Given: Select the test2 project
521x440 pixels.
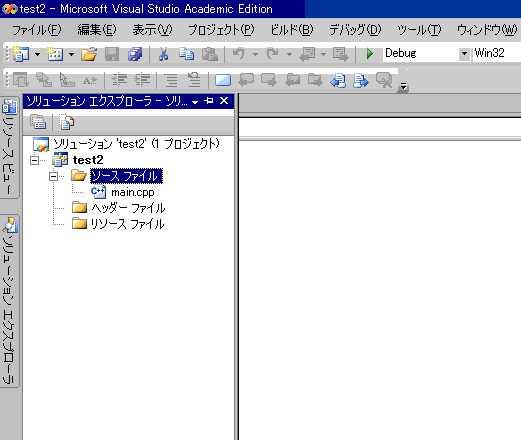Looking at the screenshot, I should (x=88, y=160).
